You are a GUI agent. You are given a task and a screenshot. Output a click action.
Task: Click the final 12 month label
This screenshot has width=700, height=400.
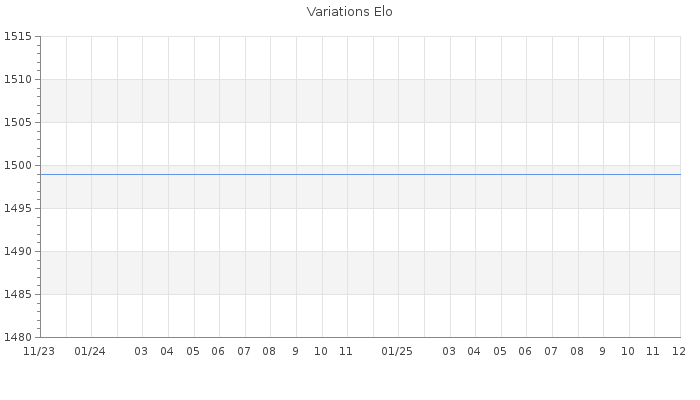678,352
